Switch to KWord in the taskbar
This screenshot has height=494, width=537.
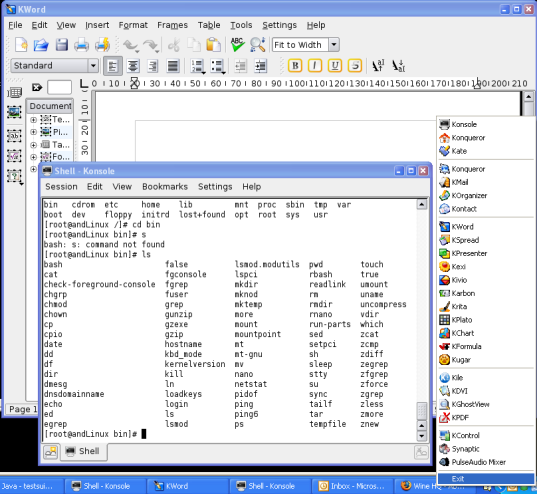click(x=187, y=486)
